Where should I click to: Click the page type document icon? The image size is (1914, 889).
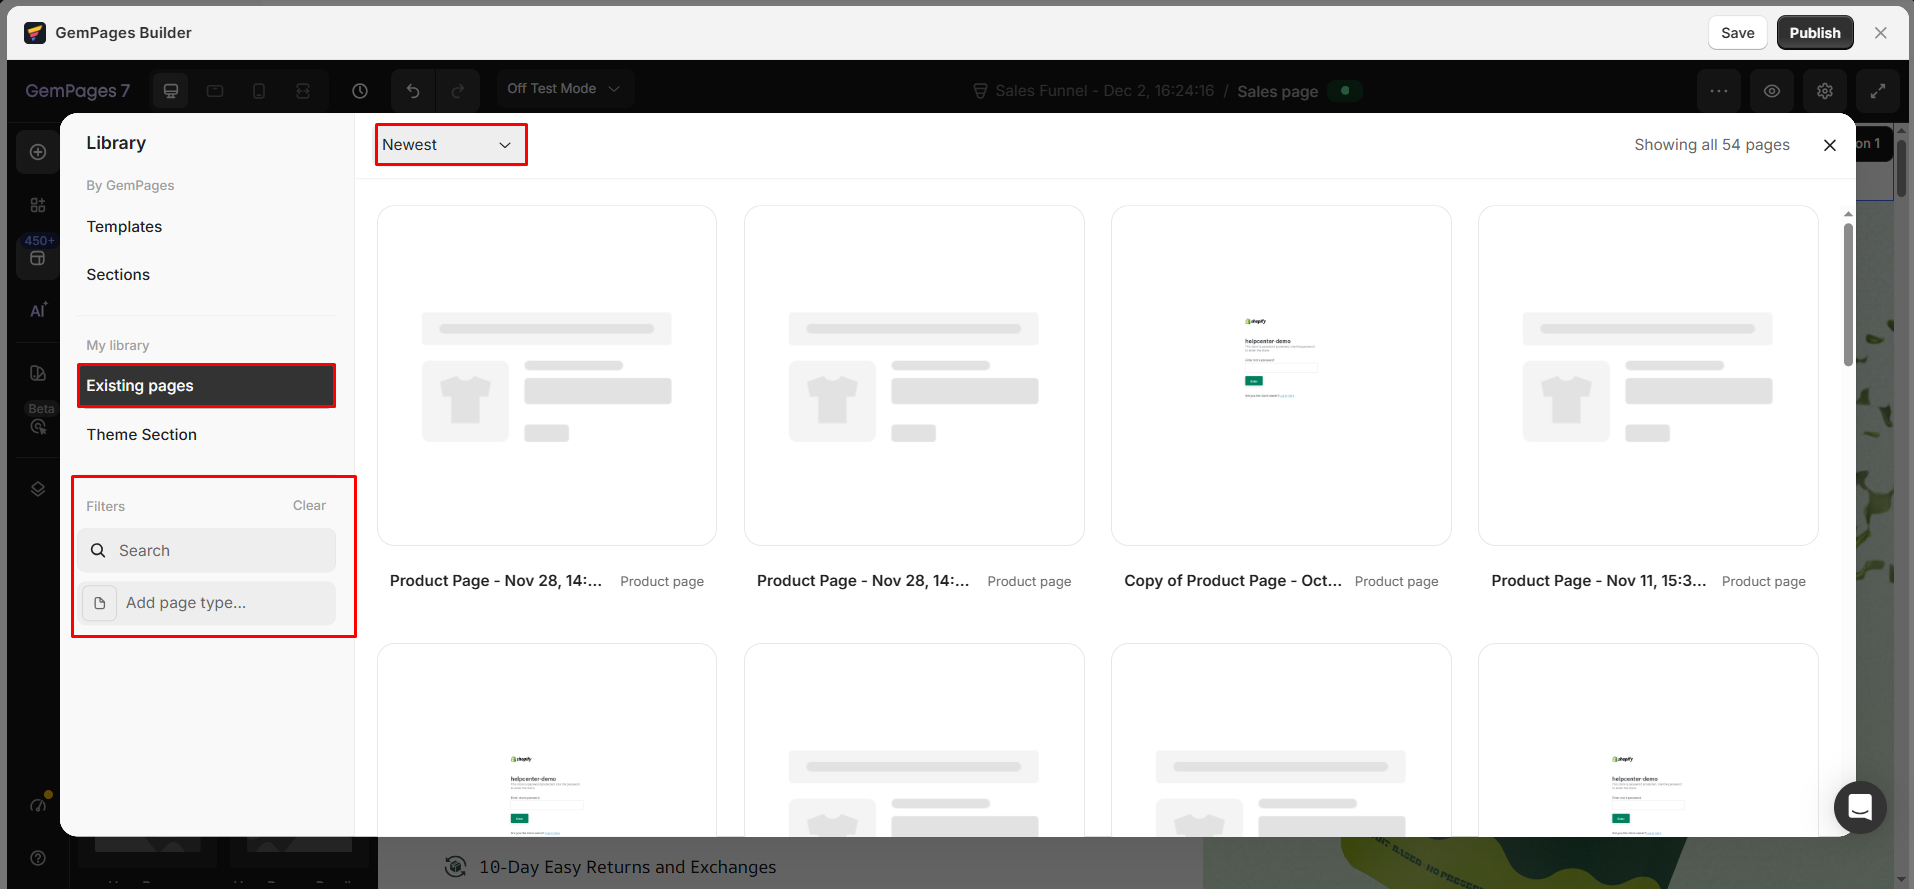100,603
